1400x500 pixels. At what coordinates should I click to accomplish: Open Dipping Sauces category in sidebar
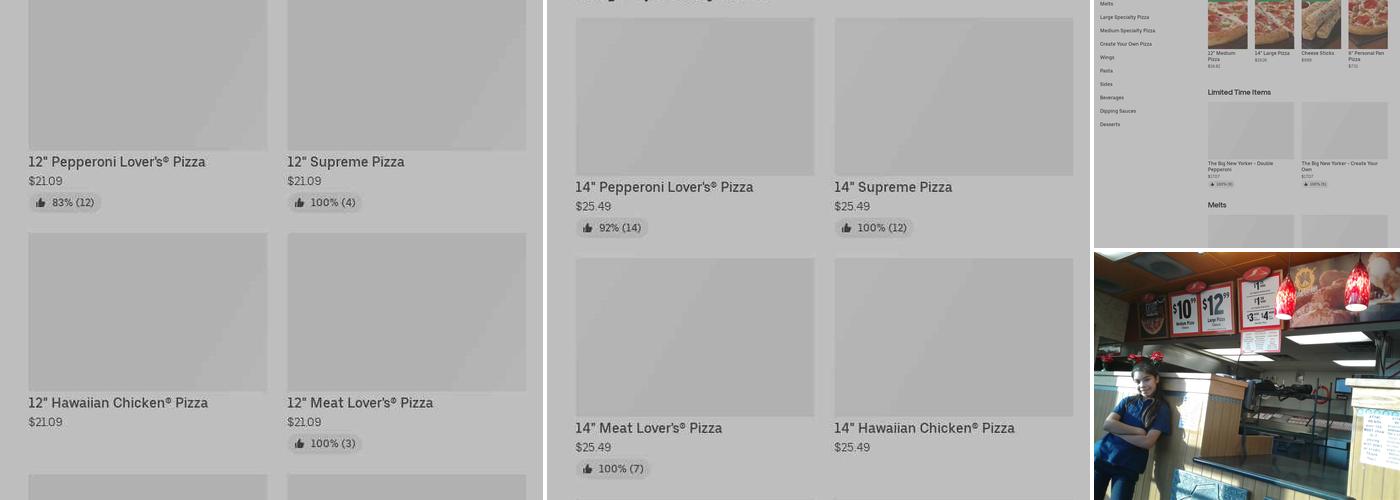pos(1117,111)
